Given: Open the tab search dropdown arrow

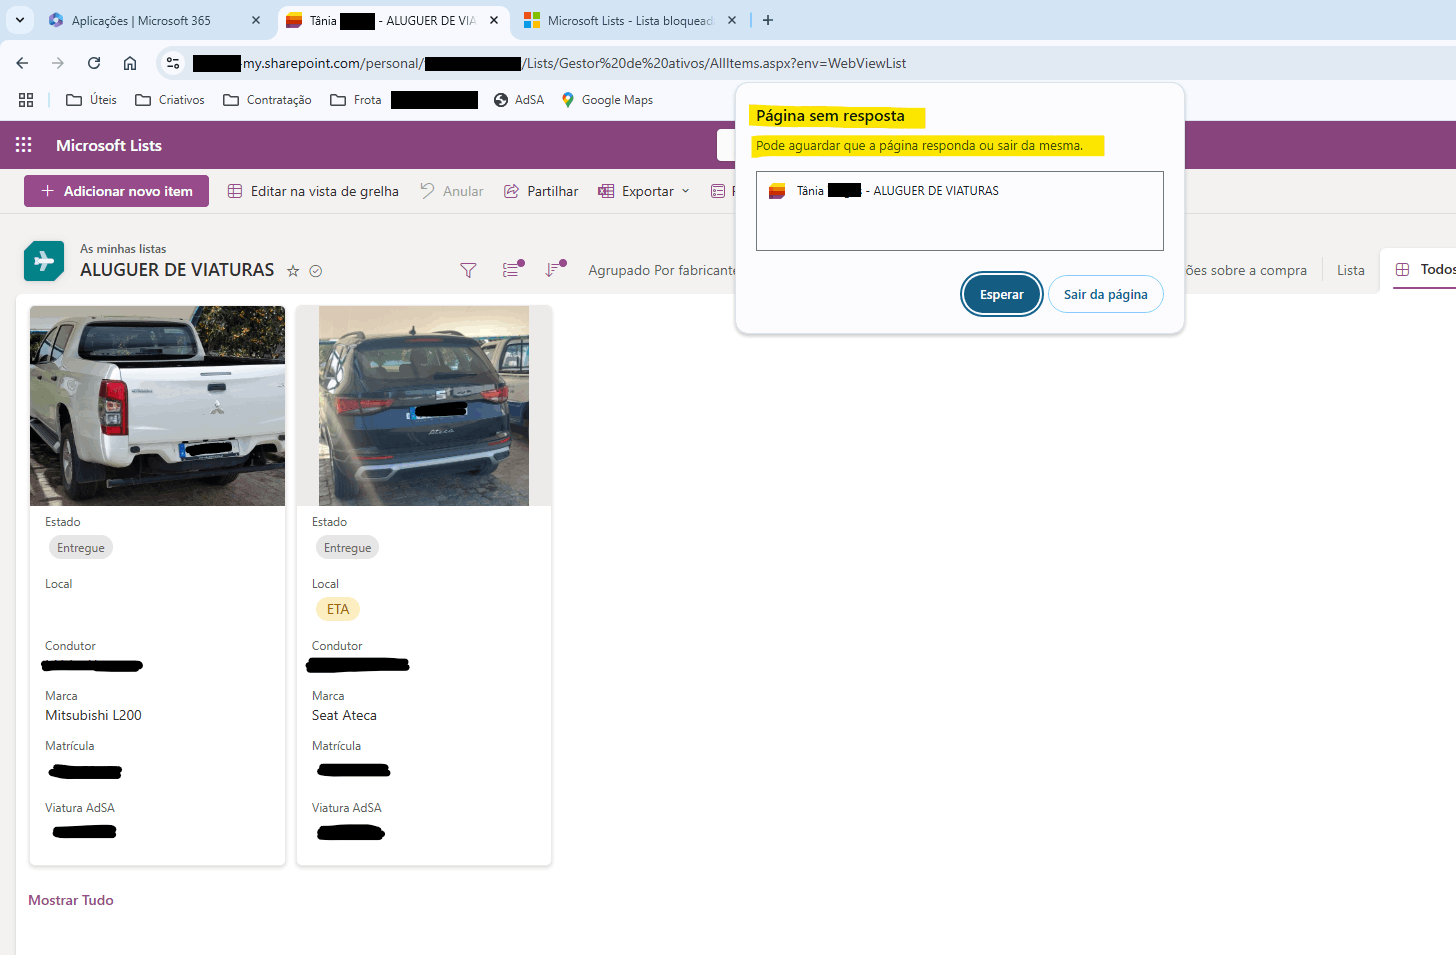Looking at the screenshot, I should 20,20.
